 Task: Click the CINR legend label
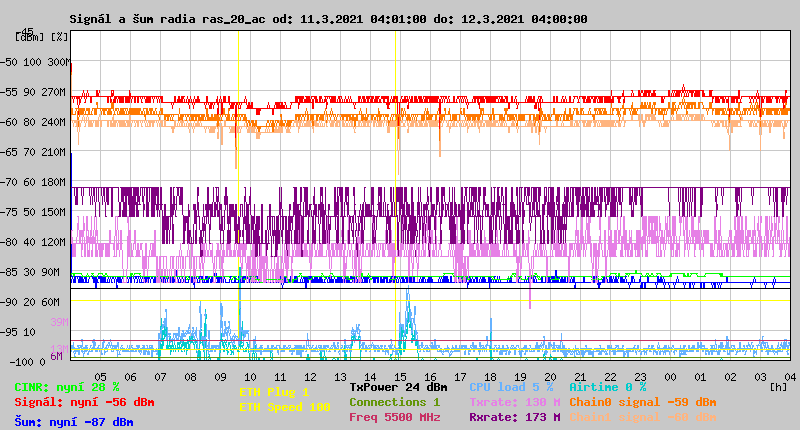(67, 387)
